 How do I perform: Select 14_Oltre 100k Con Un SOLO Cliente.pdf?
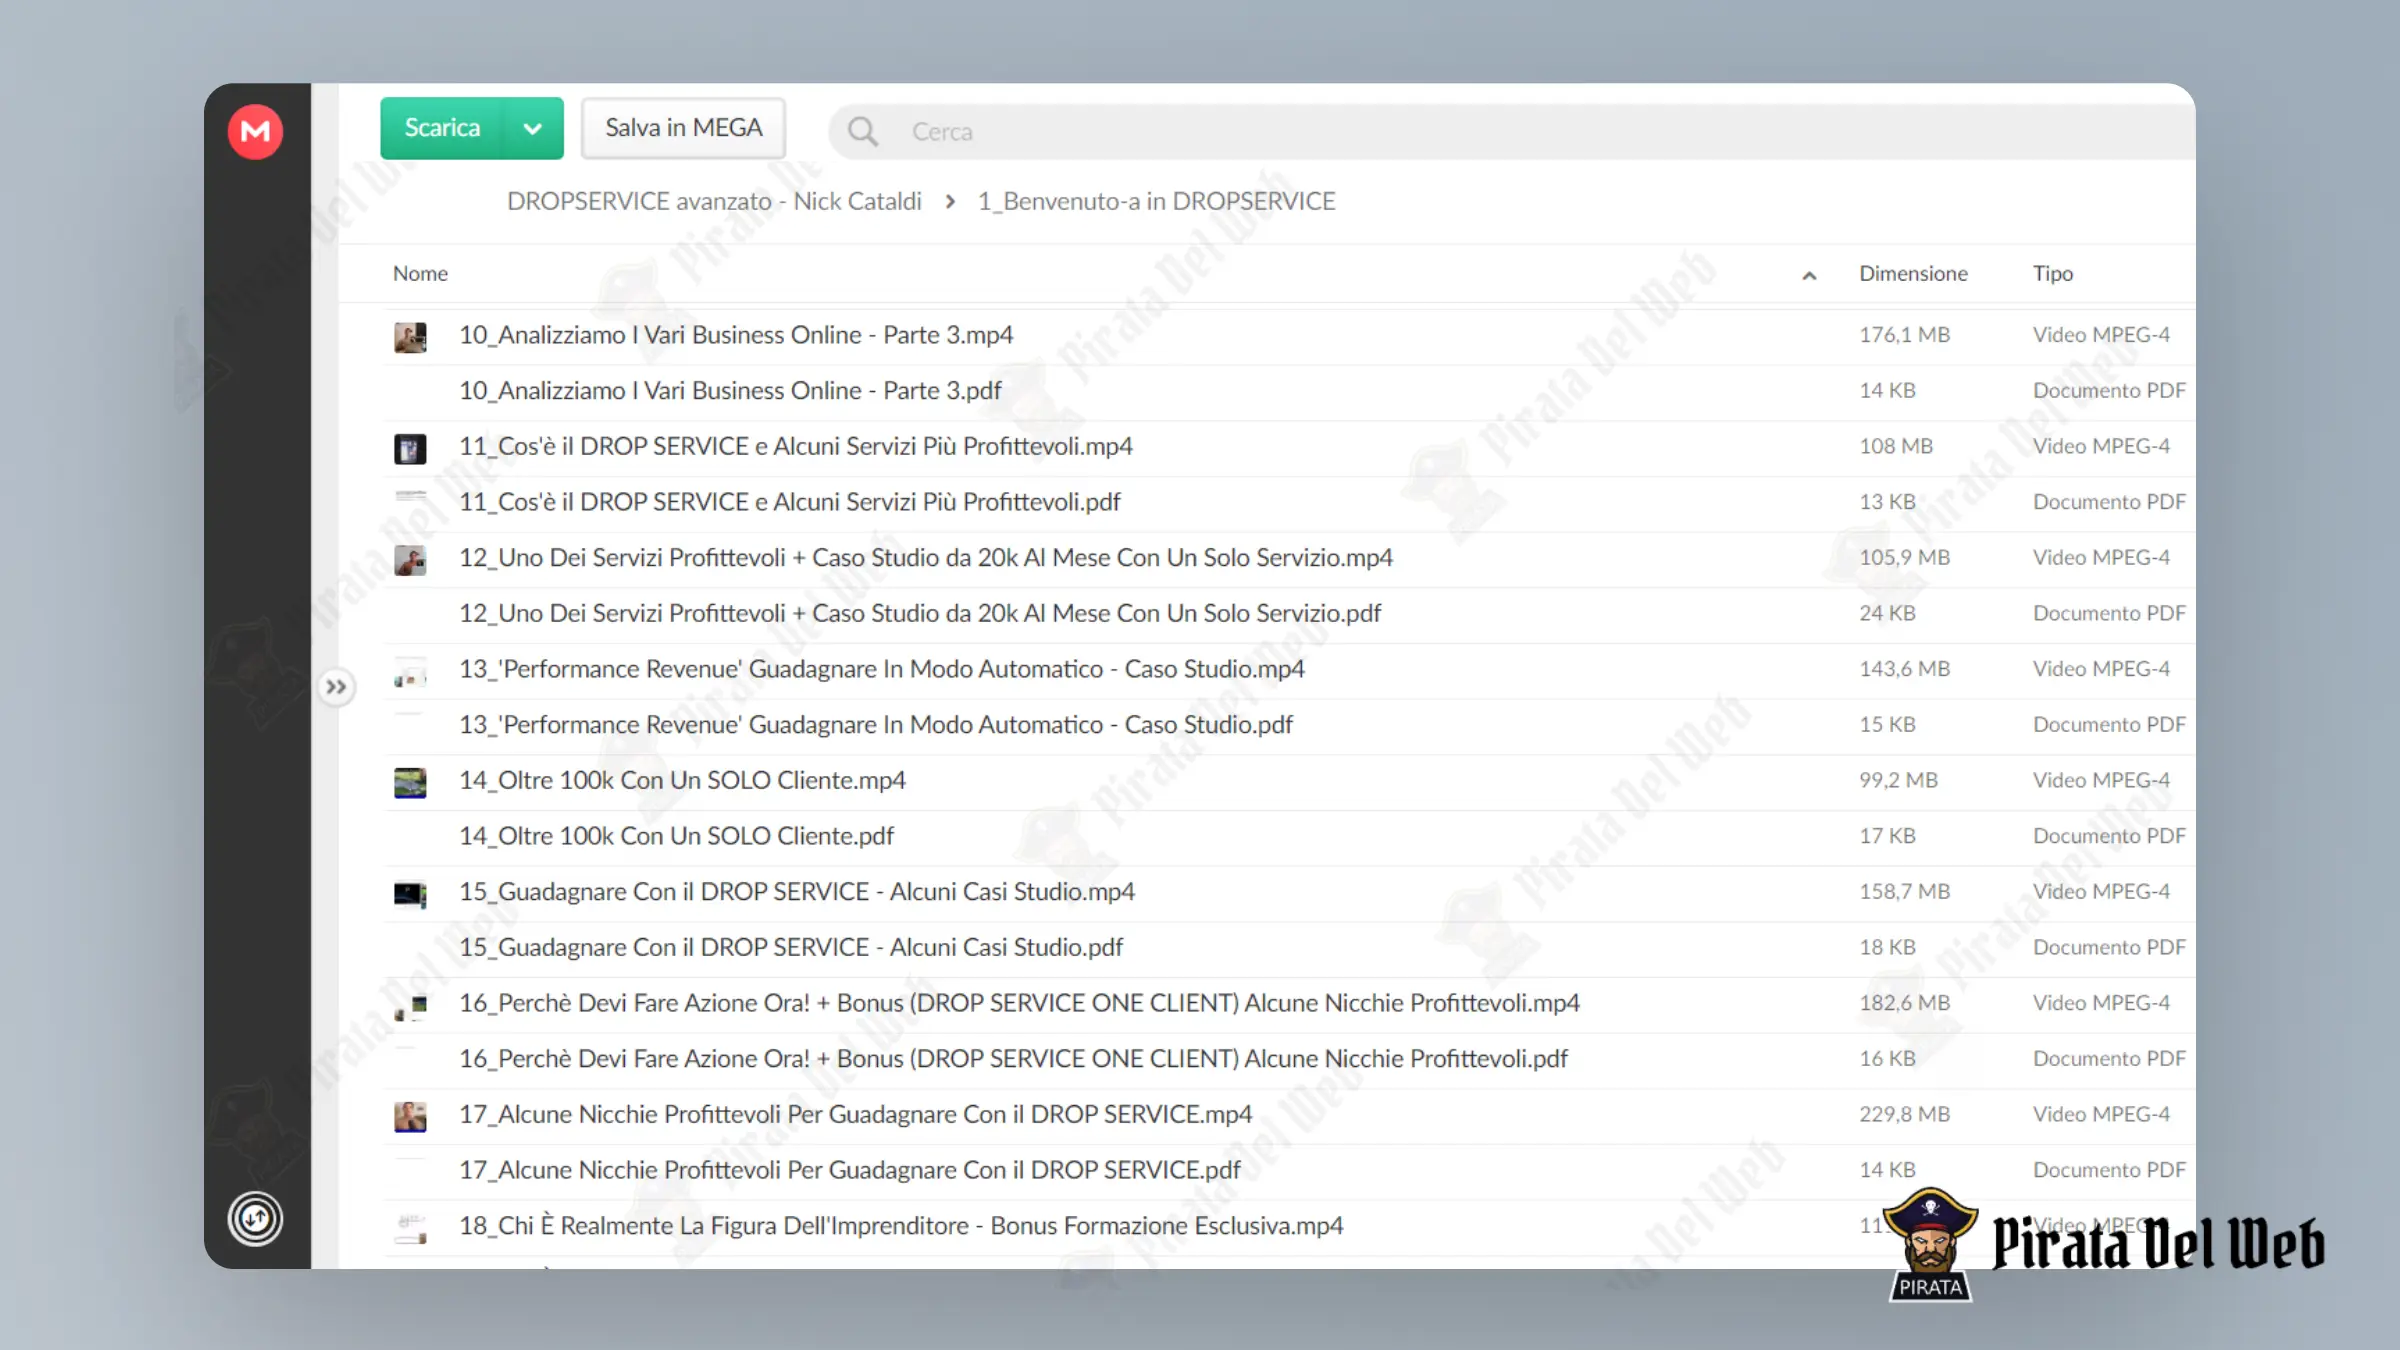click(676, 836)
